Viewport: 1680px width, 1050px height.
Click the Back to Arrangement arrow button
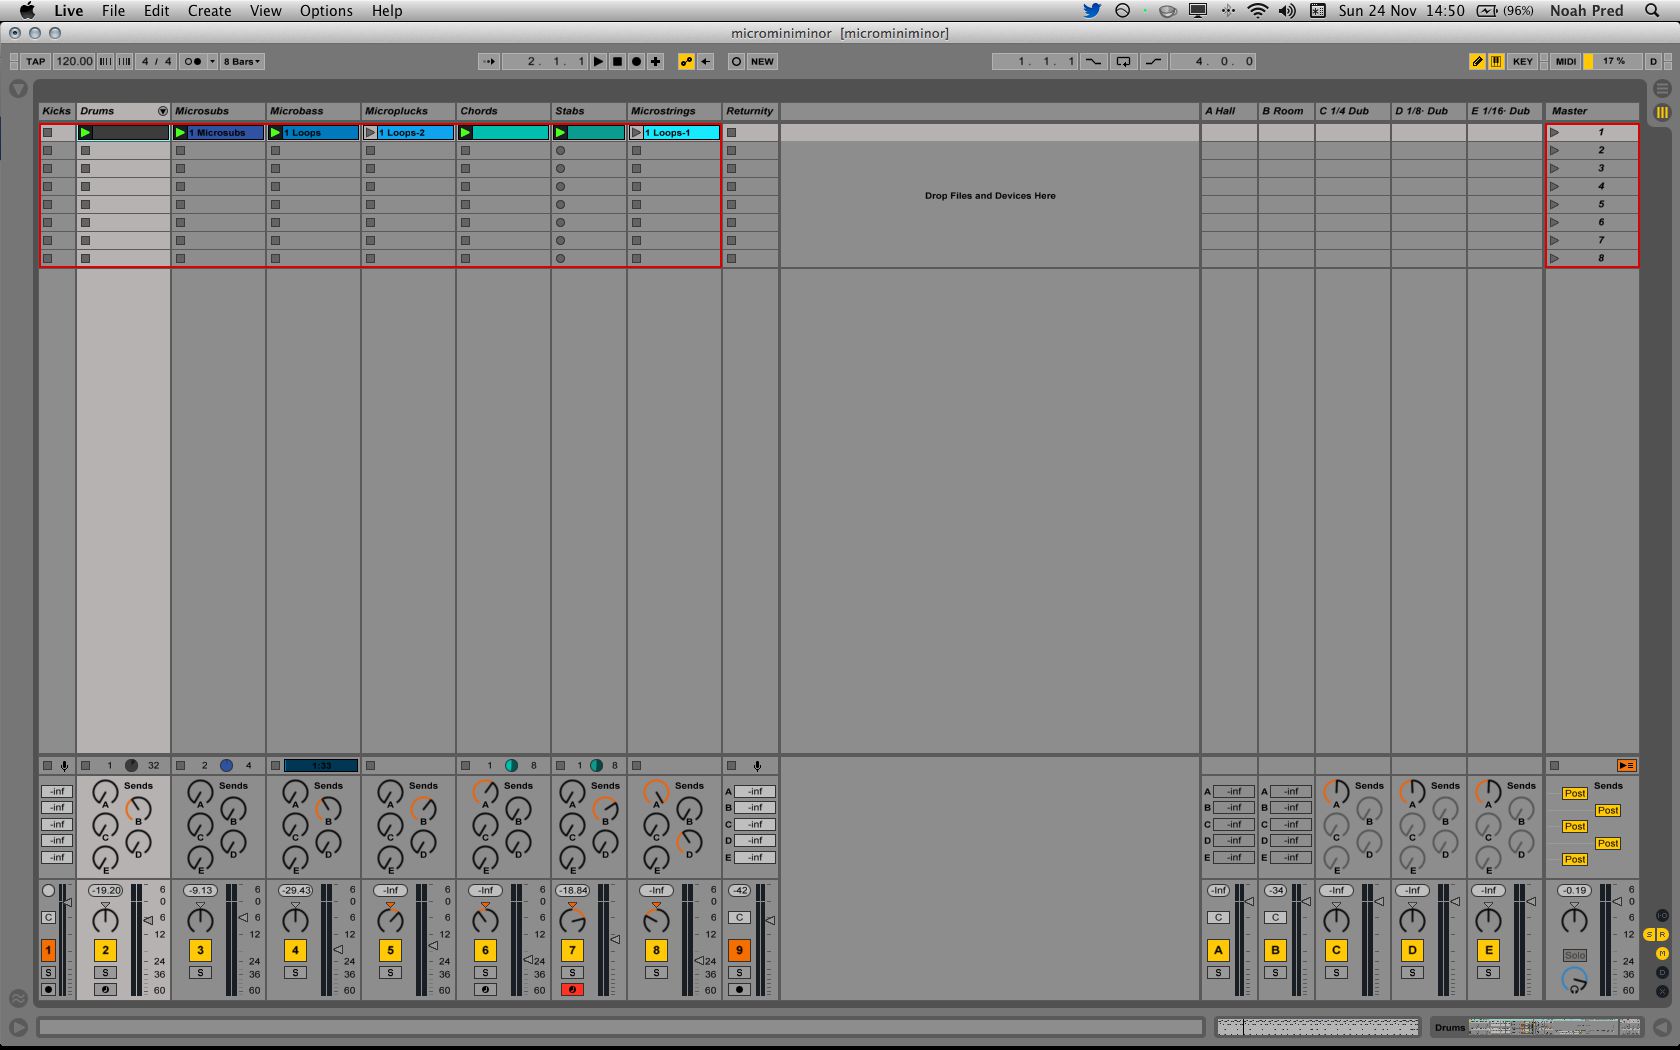tap(705, 61)
